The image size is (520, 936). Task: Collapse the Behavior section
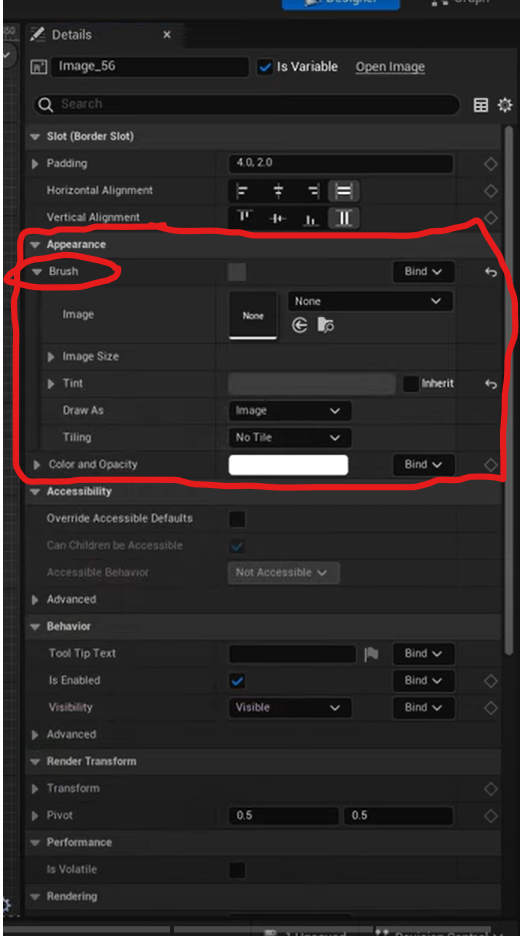tap(35, 627)
